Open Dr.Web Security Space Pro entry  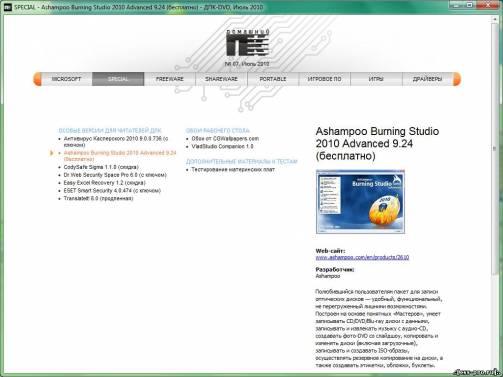[115, 175]
